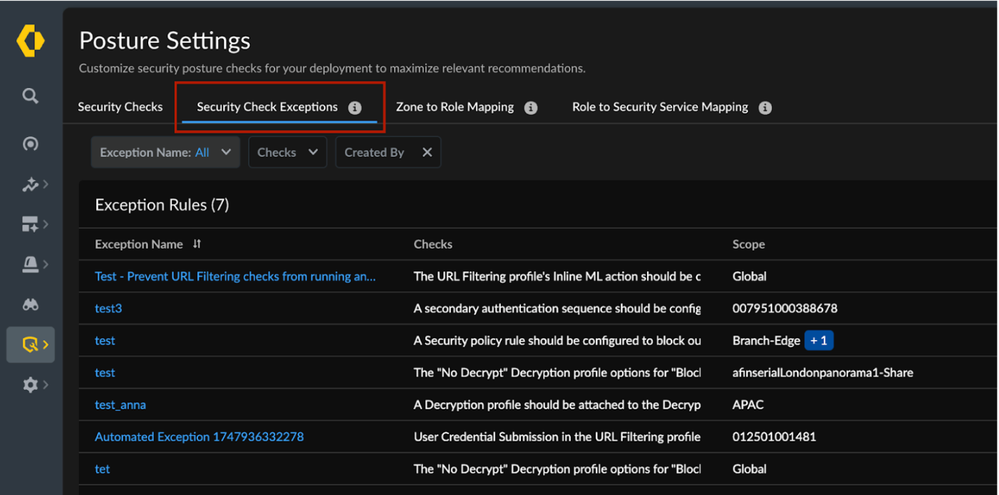The image size is (999, 495).
Task: Click the circular target icon in the sidebar
Action: point(30,144)
